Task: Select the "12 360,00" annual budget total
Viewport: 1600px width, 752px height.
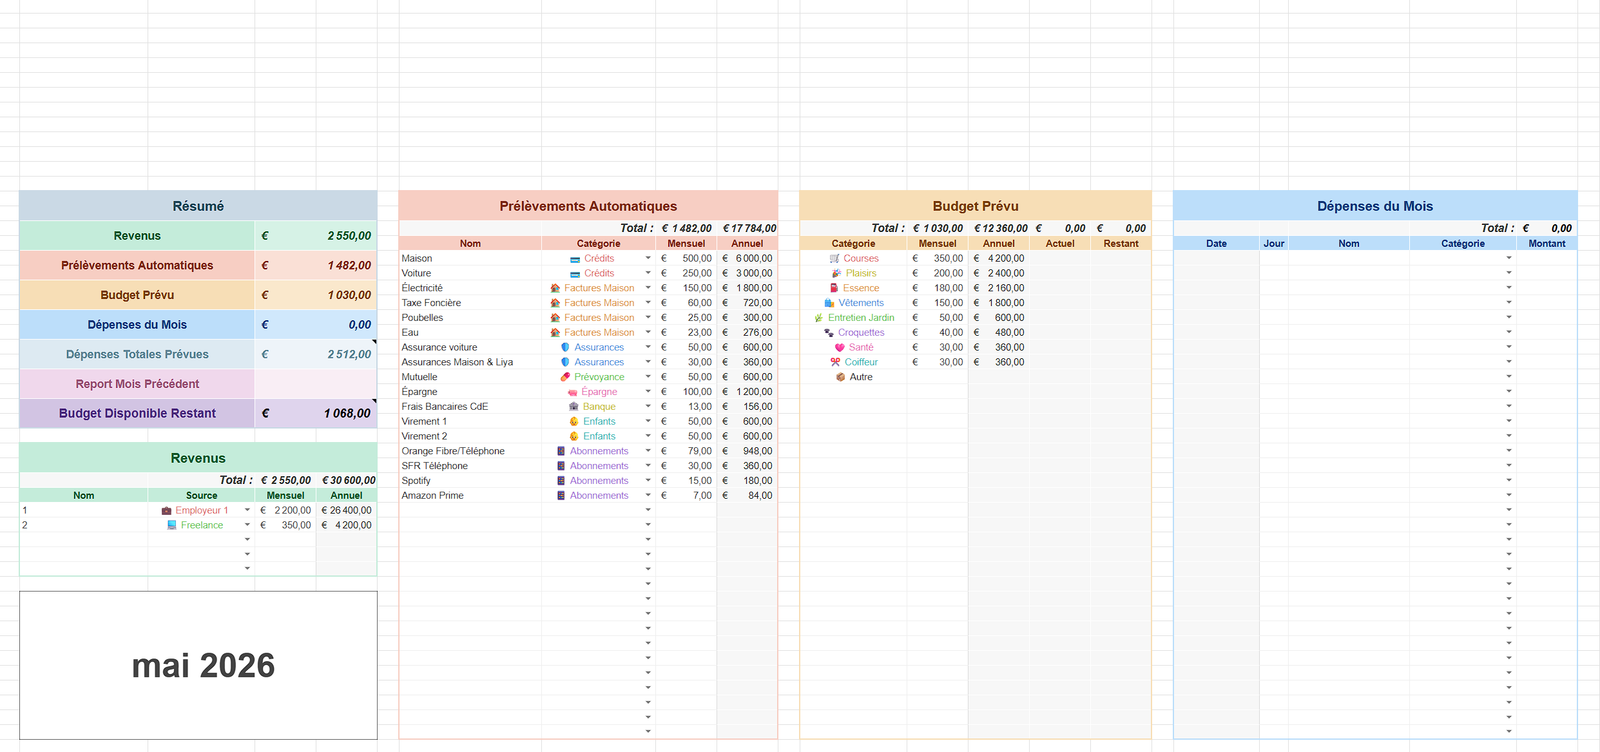Action: coord(999,228)
